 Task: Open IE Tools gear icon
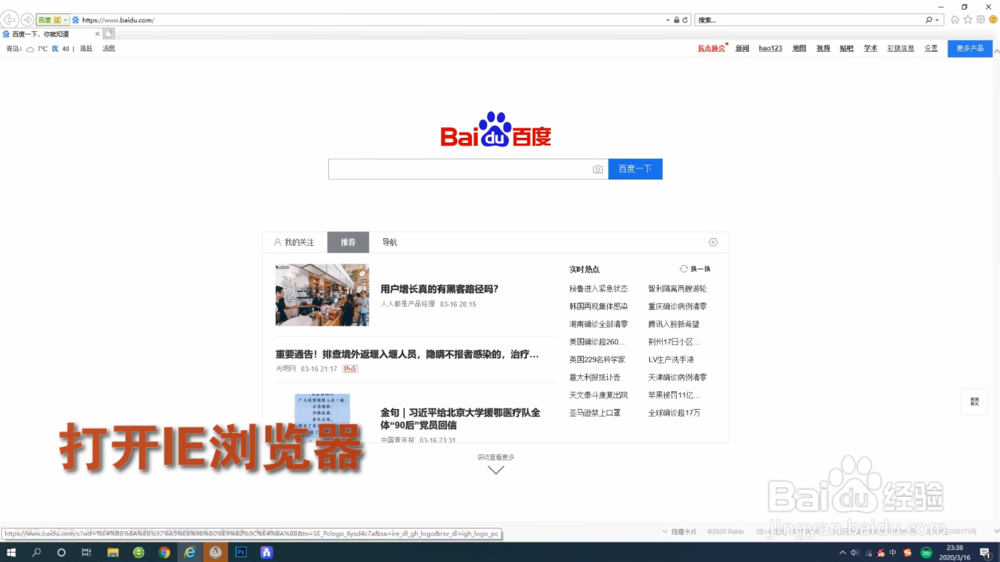980,20
